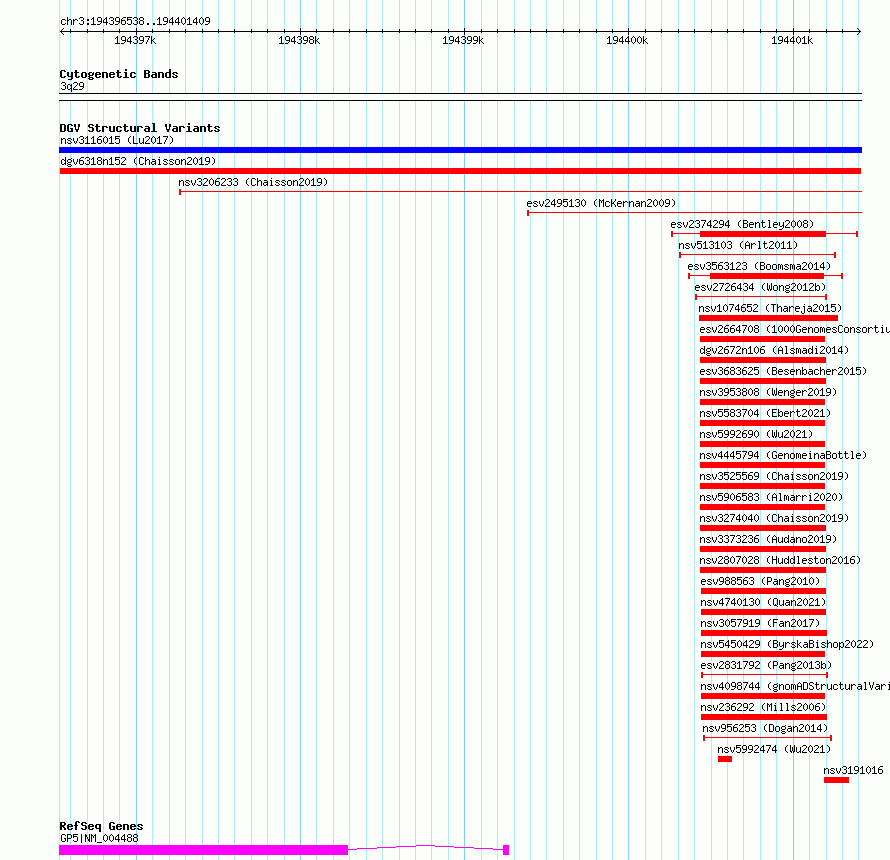Select the 3q29 cytogenetic band label
Viewport: 890px width, 860px height.
tap(72, 86)
